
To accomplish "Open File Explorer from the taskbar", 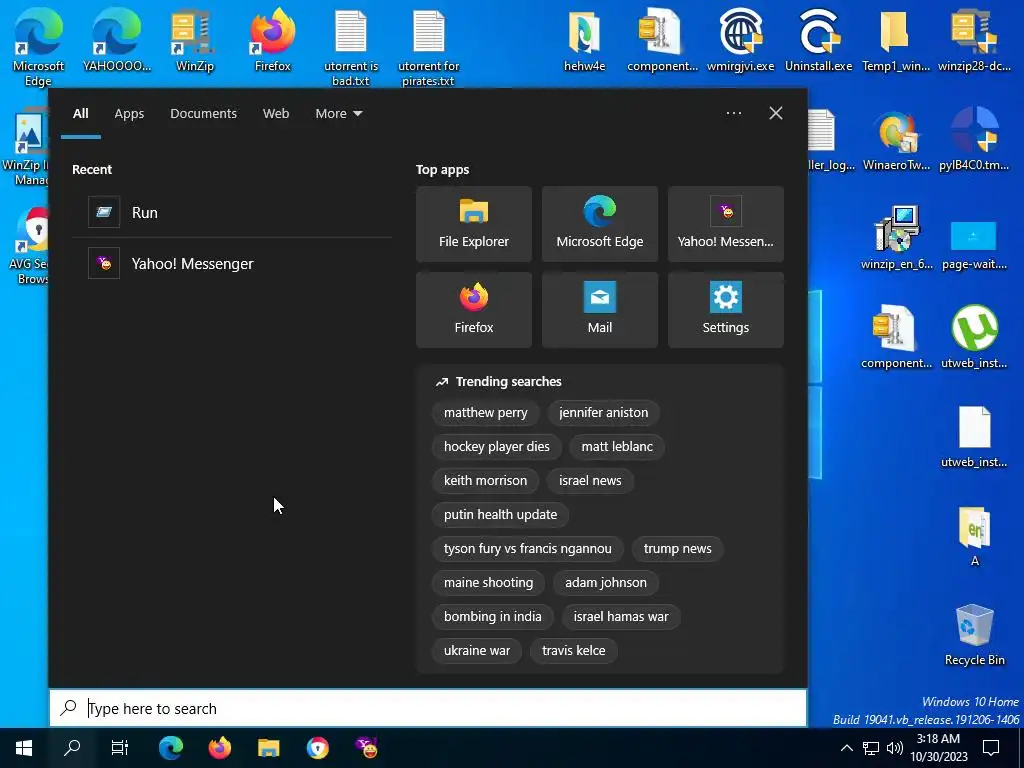I will (x=268, y=748).
